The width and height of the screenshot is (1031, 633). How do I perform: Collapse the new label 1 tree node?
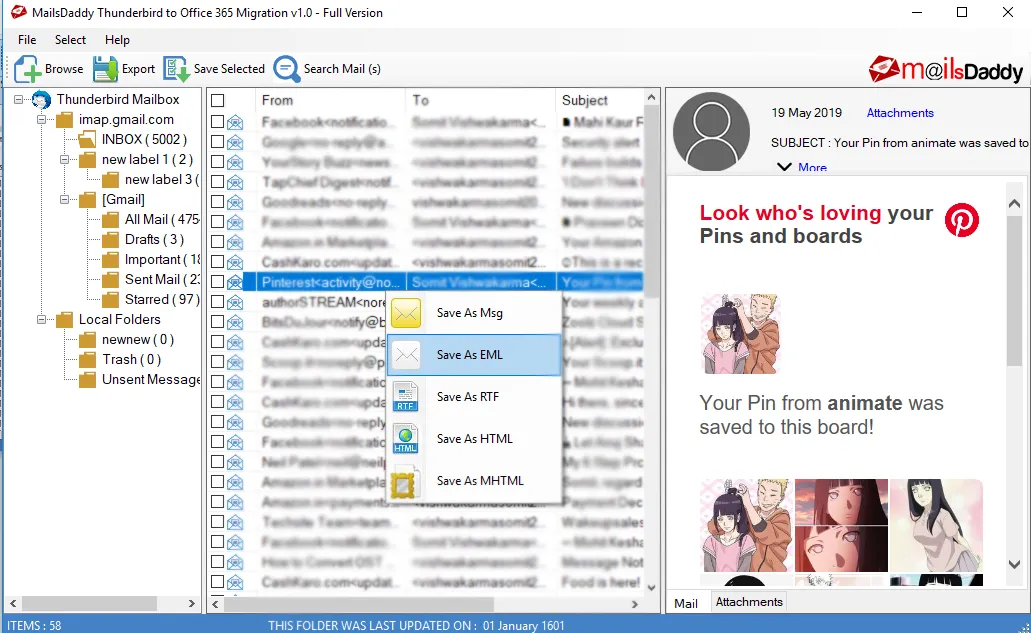pyautogui.click(x=64, y=160)
